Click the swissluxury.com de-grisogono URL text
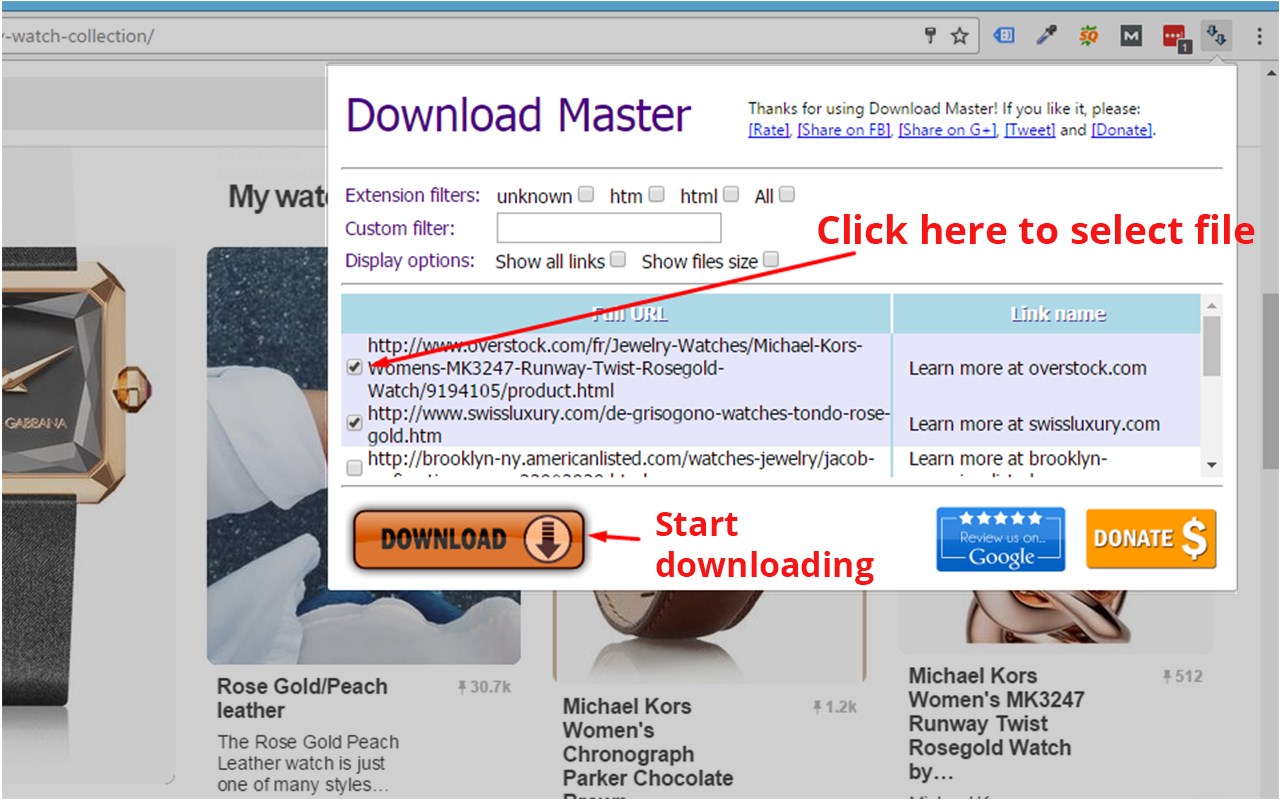The image size is (1280, 800). click(x=627, y=424)
